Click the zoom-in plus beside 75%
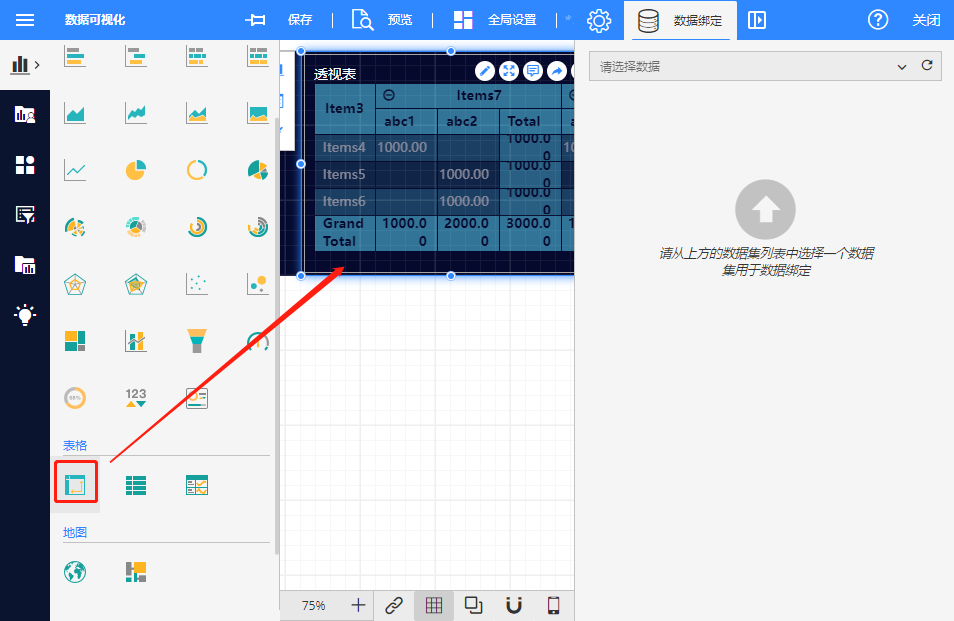 [358, 605]
